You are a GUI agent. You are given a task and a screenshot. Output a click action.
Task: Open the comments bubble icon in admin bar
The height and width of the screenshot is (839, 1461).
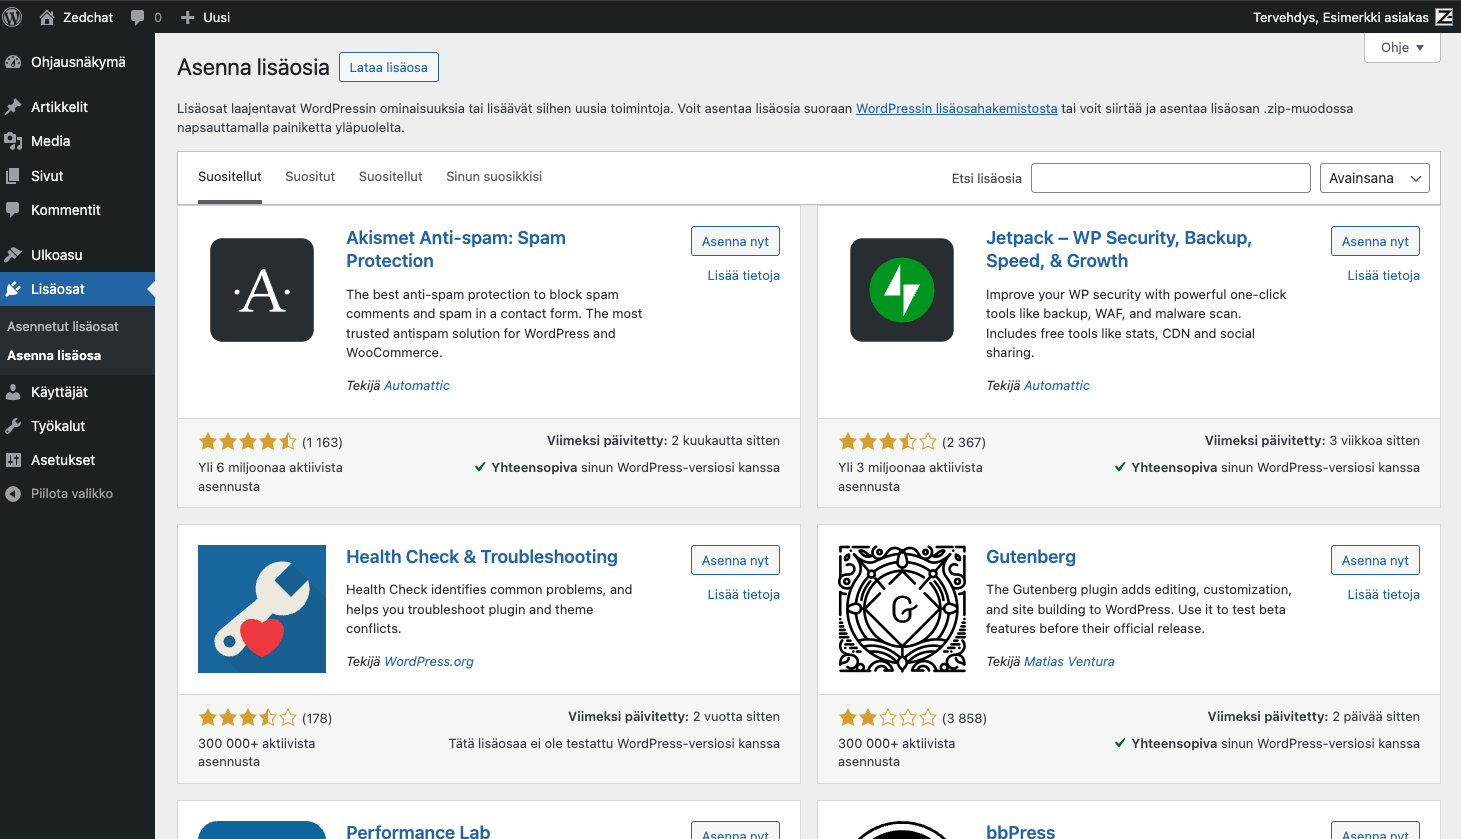click(138, 17)
